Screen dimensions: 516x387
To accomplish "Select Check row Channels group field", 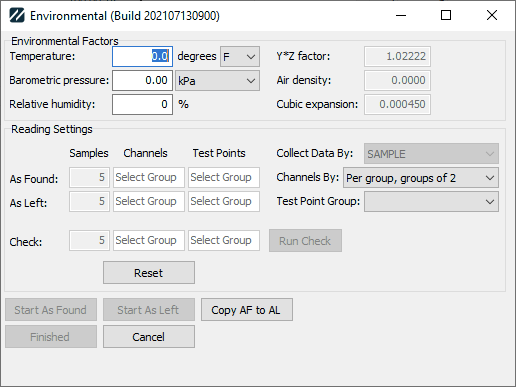I will coord(149,240).
